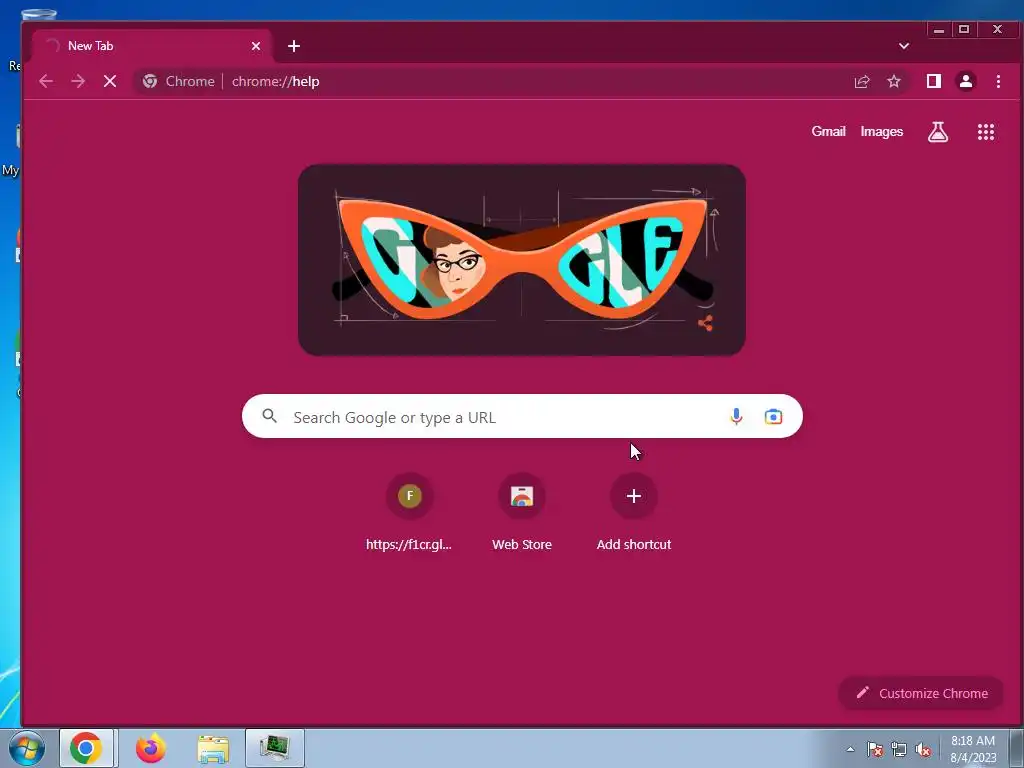
Task: Open a new tab with plus button
Action: click(294, 46)
